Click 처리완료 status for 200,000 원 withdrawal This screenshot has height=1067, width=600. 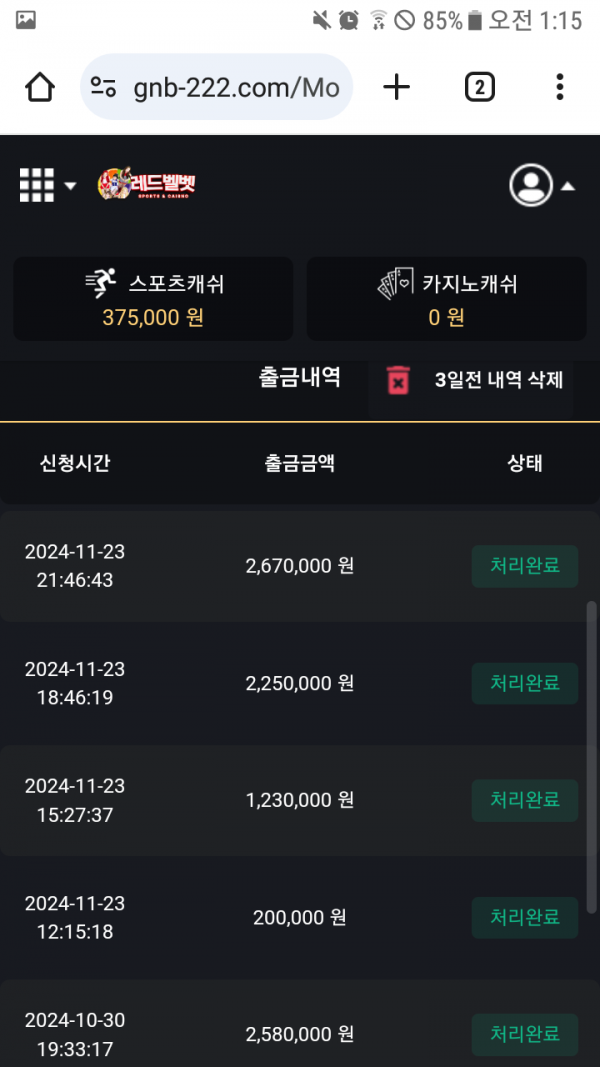tap(524, 917)
